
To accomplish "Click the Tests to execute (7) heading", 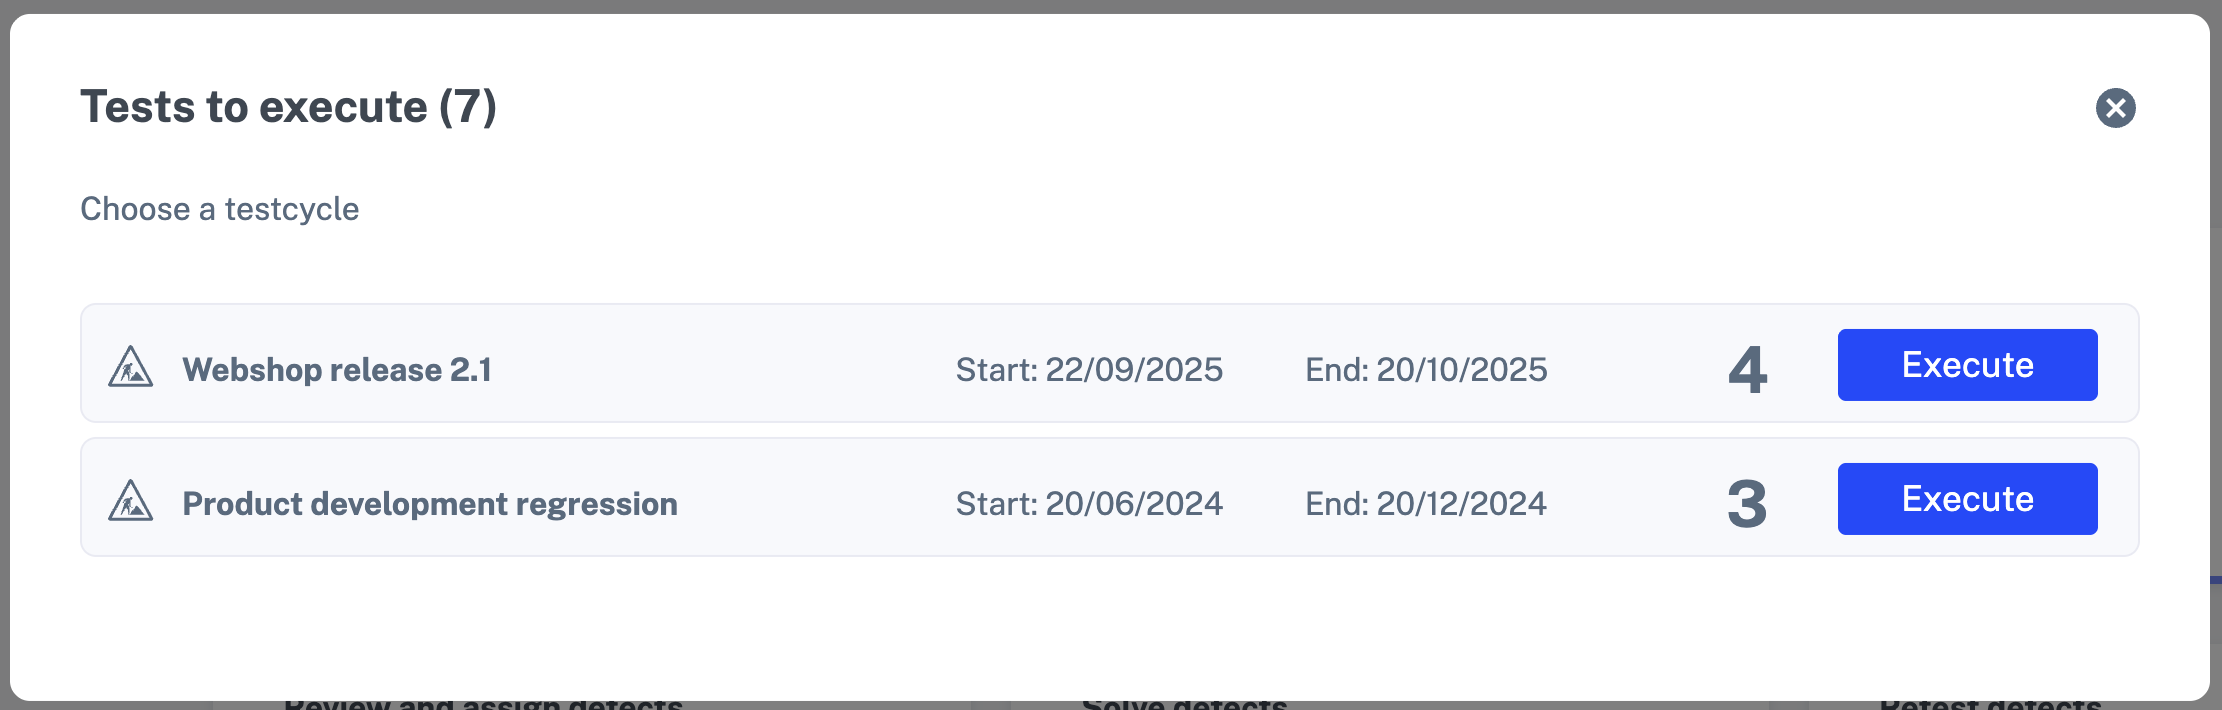I will [x=288, y=107].
